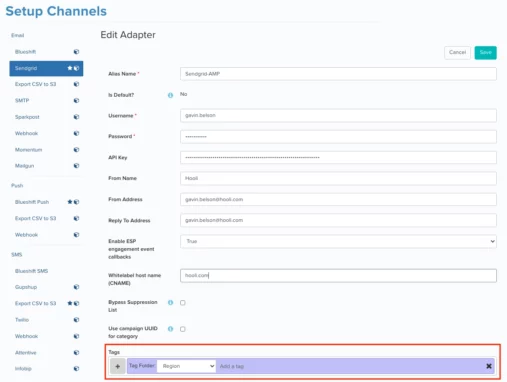Image resolution: width=507 pixels, height=382 pixels.
Task: Remove the tag row with the X icon
Action: click(489, 366)
